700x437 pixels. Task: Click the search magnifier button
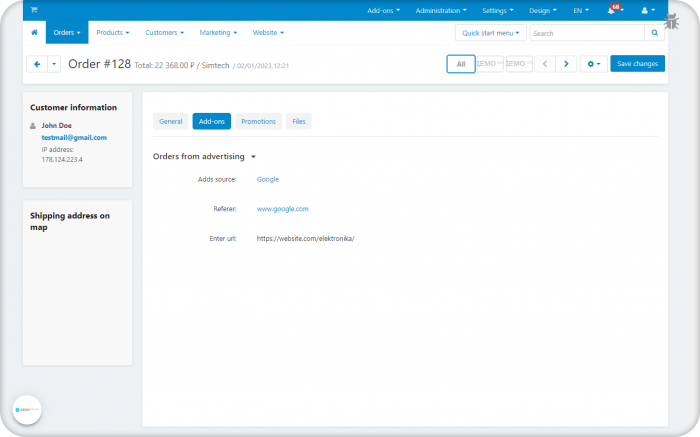(x=654, y=33)
